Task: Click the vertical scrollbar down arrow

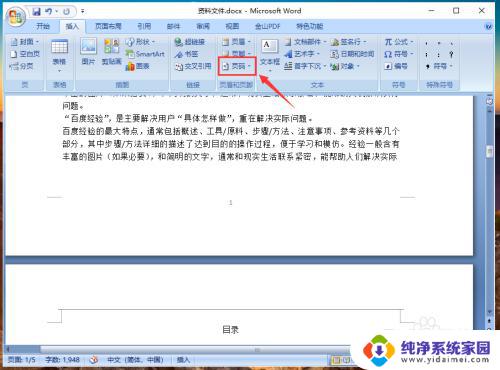Action: click(489, 312)
